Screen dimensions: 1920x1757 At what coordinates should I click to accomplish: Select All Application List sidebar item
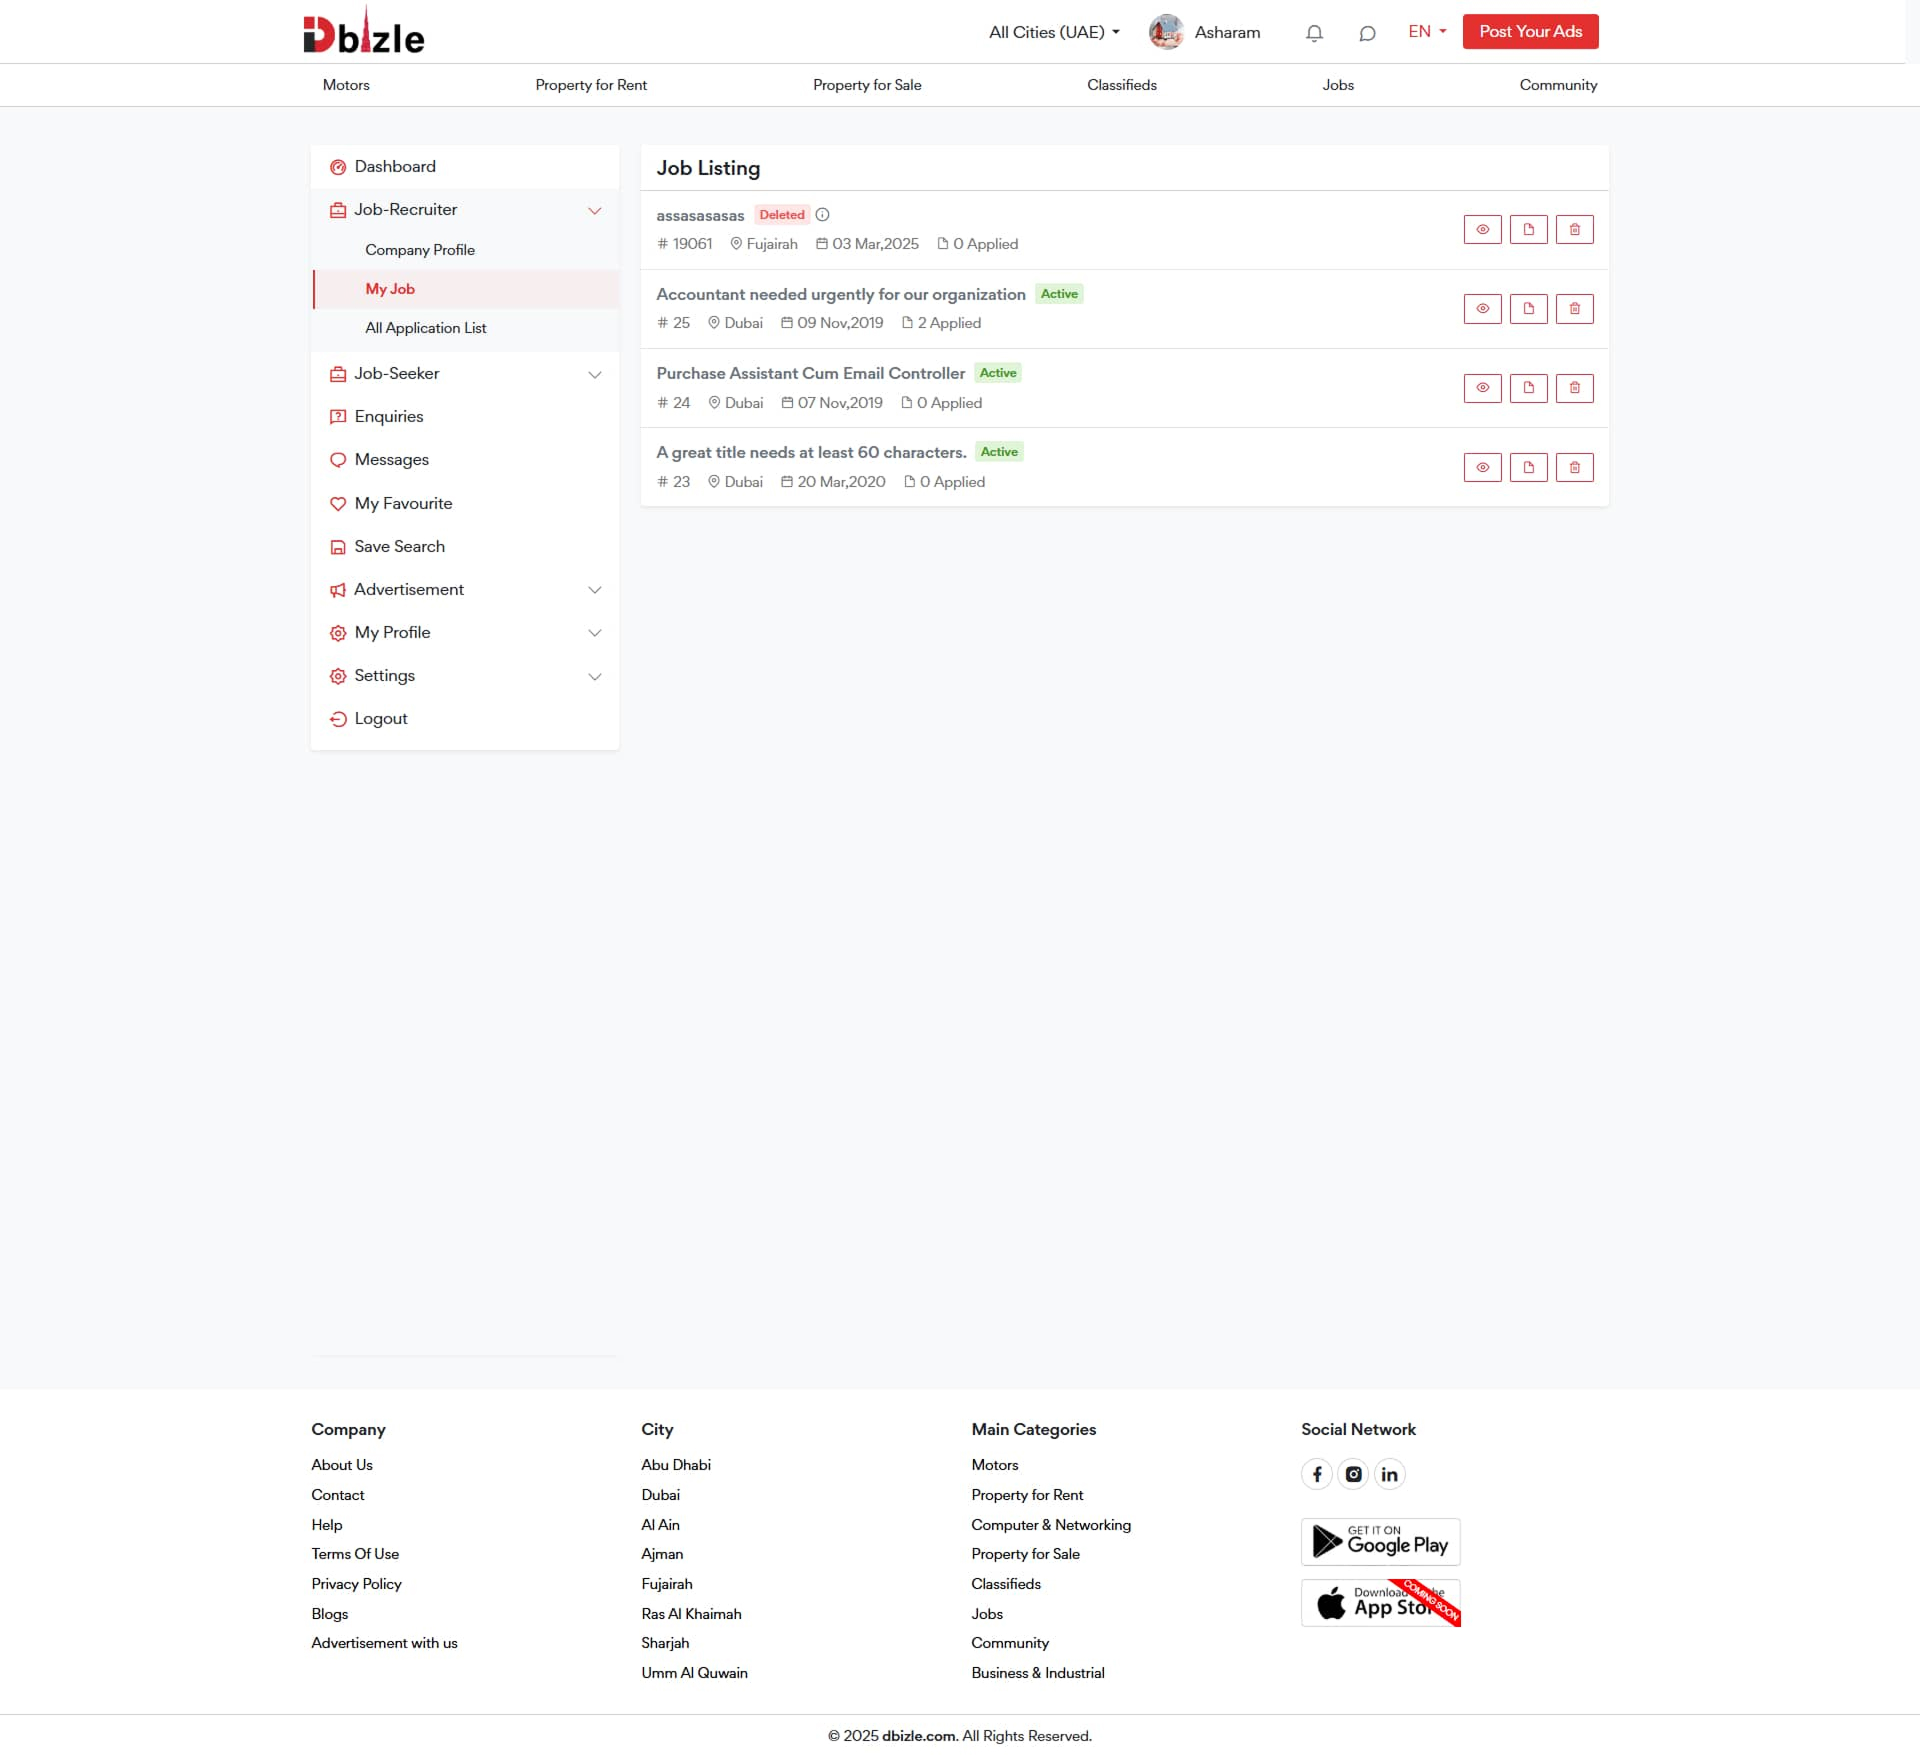[x=425, y=328]
